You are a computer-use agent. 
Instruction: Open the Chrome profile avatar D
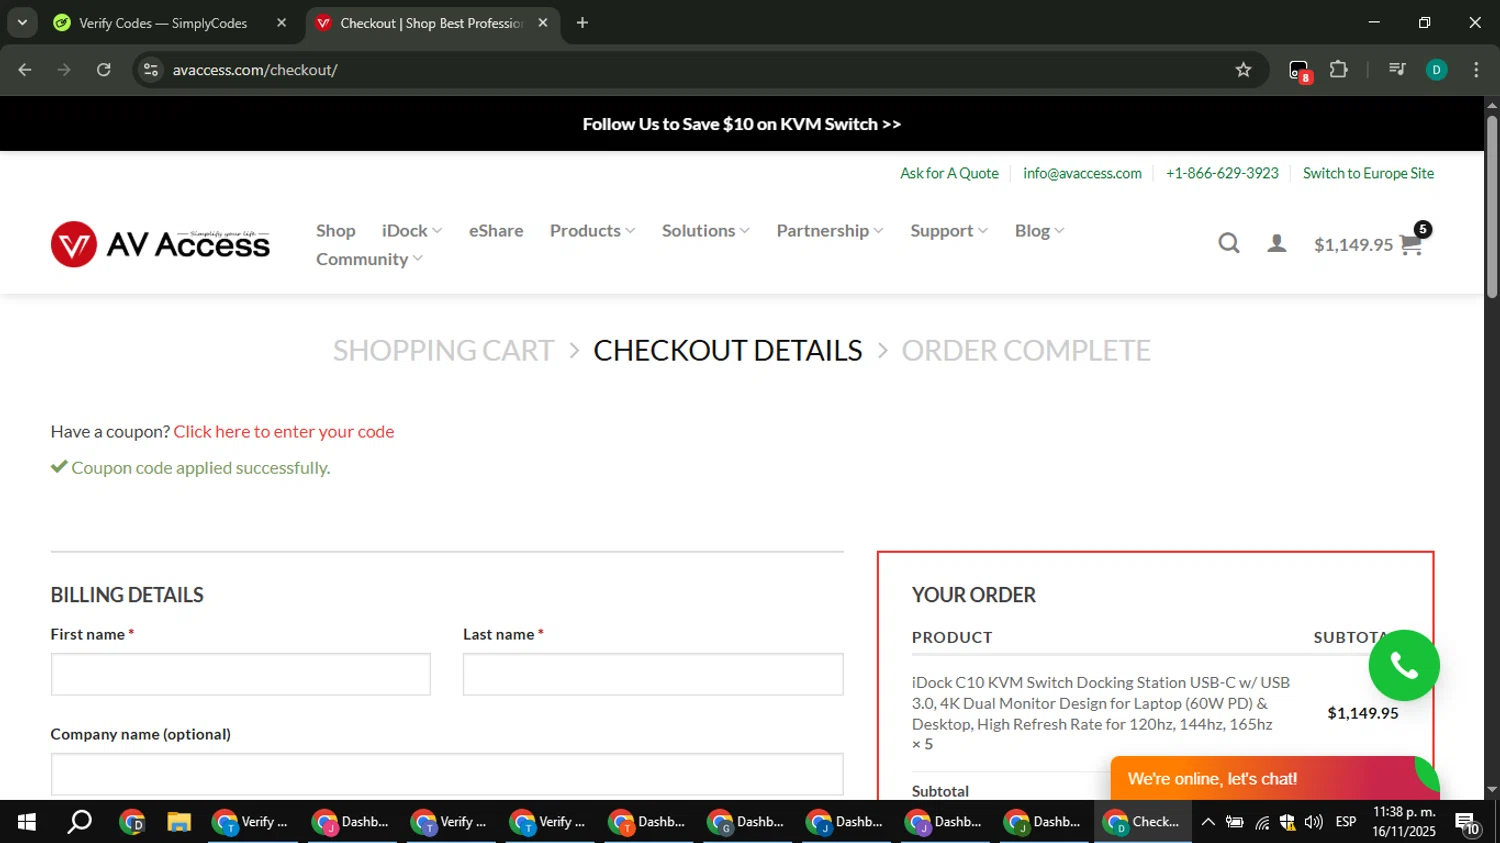click(x=1436, y=70)
